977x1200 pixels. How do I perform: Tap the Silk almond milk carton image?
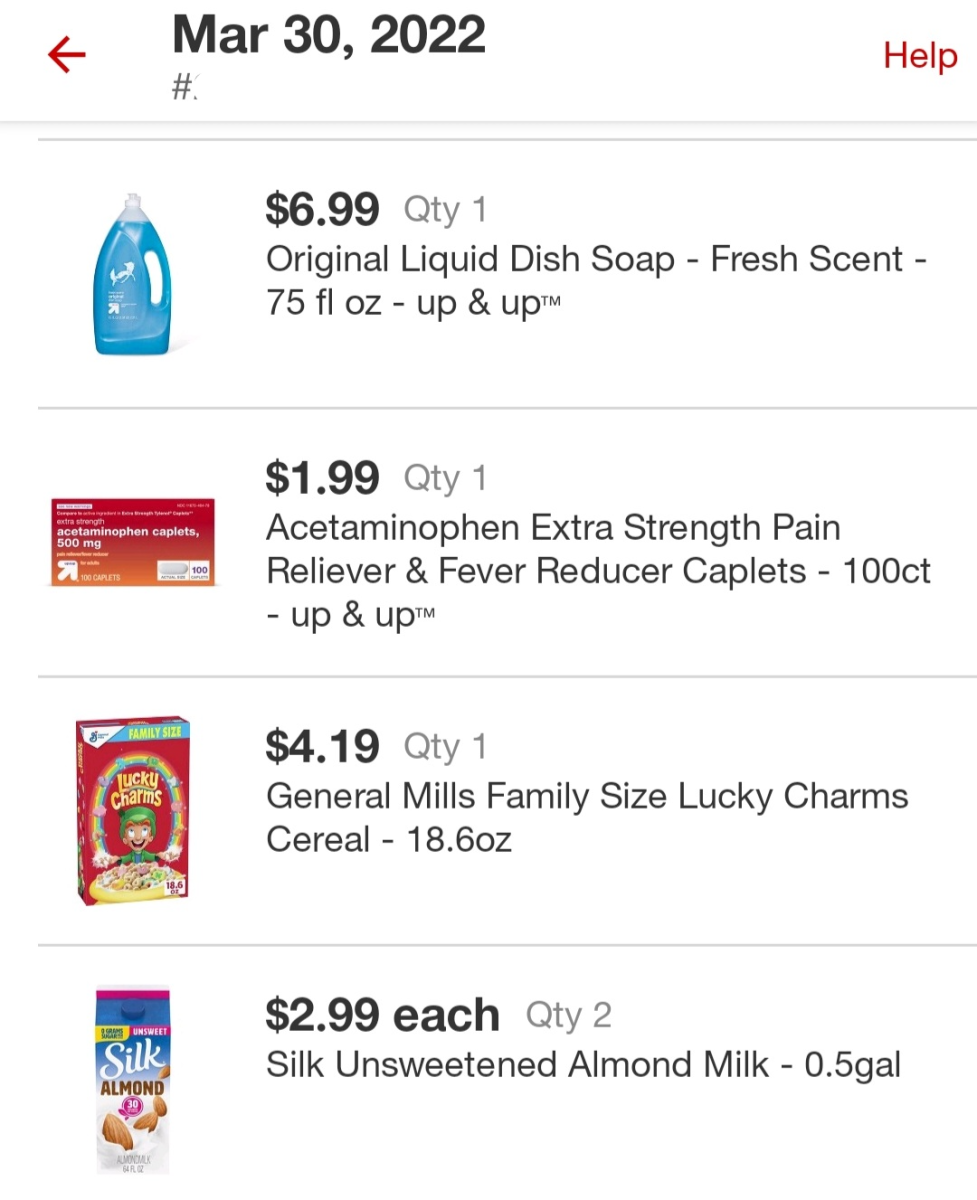[x=132, y=1078]
